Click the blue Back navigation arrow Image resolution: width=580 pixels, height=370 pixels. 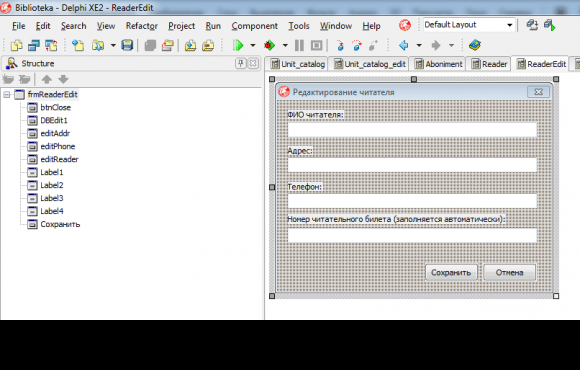(404, 46)
